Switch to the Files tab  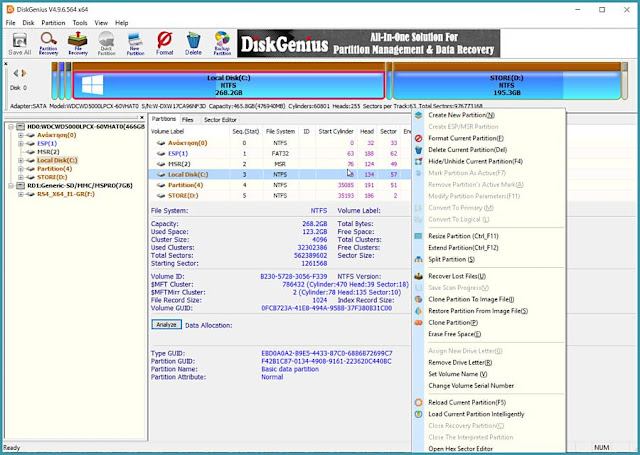coord(188,120)
